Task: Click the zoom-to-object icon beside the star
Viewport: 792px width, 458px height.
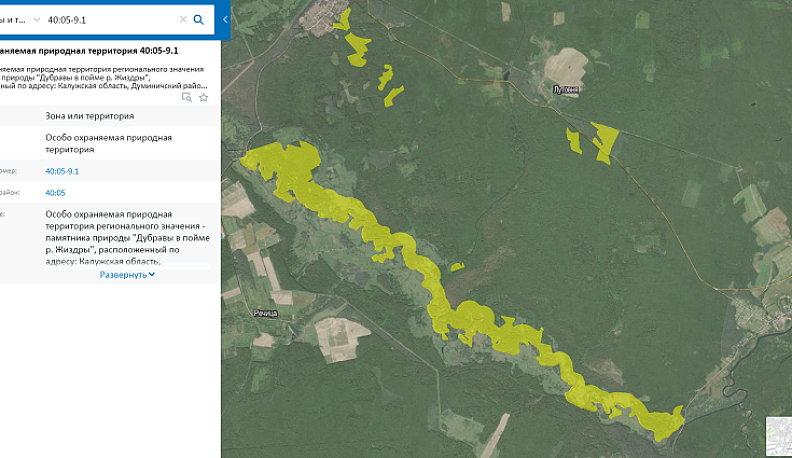Action: pyautogui.click(x=187, y=98)
